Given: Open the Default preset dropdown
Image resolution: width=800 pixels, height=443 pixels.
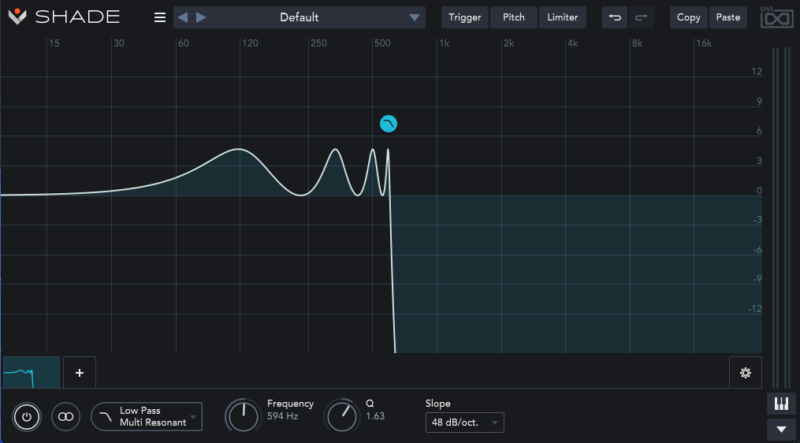Looking at the screenshot, I should (x=299, y=17).
